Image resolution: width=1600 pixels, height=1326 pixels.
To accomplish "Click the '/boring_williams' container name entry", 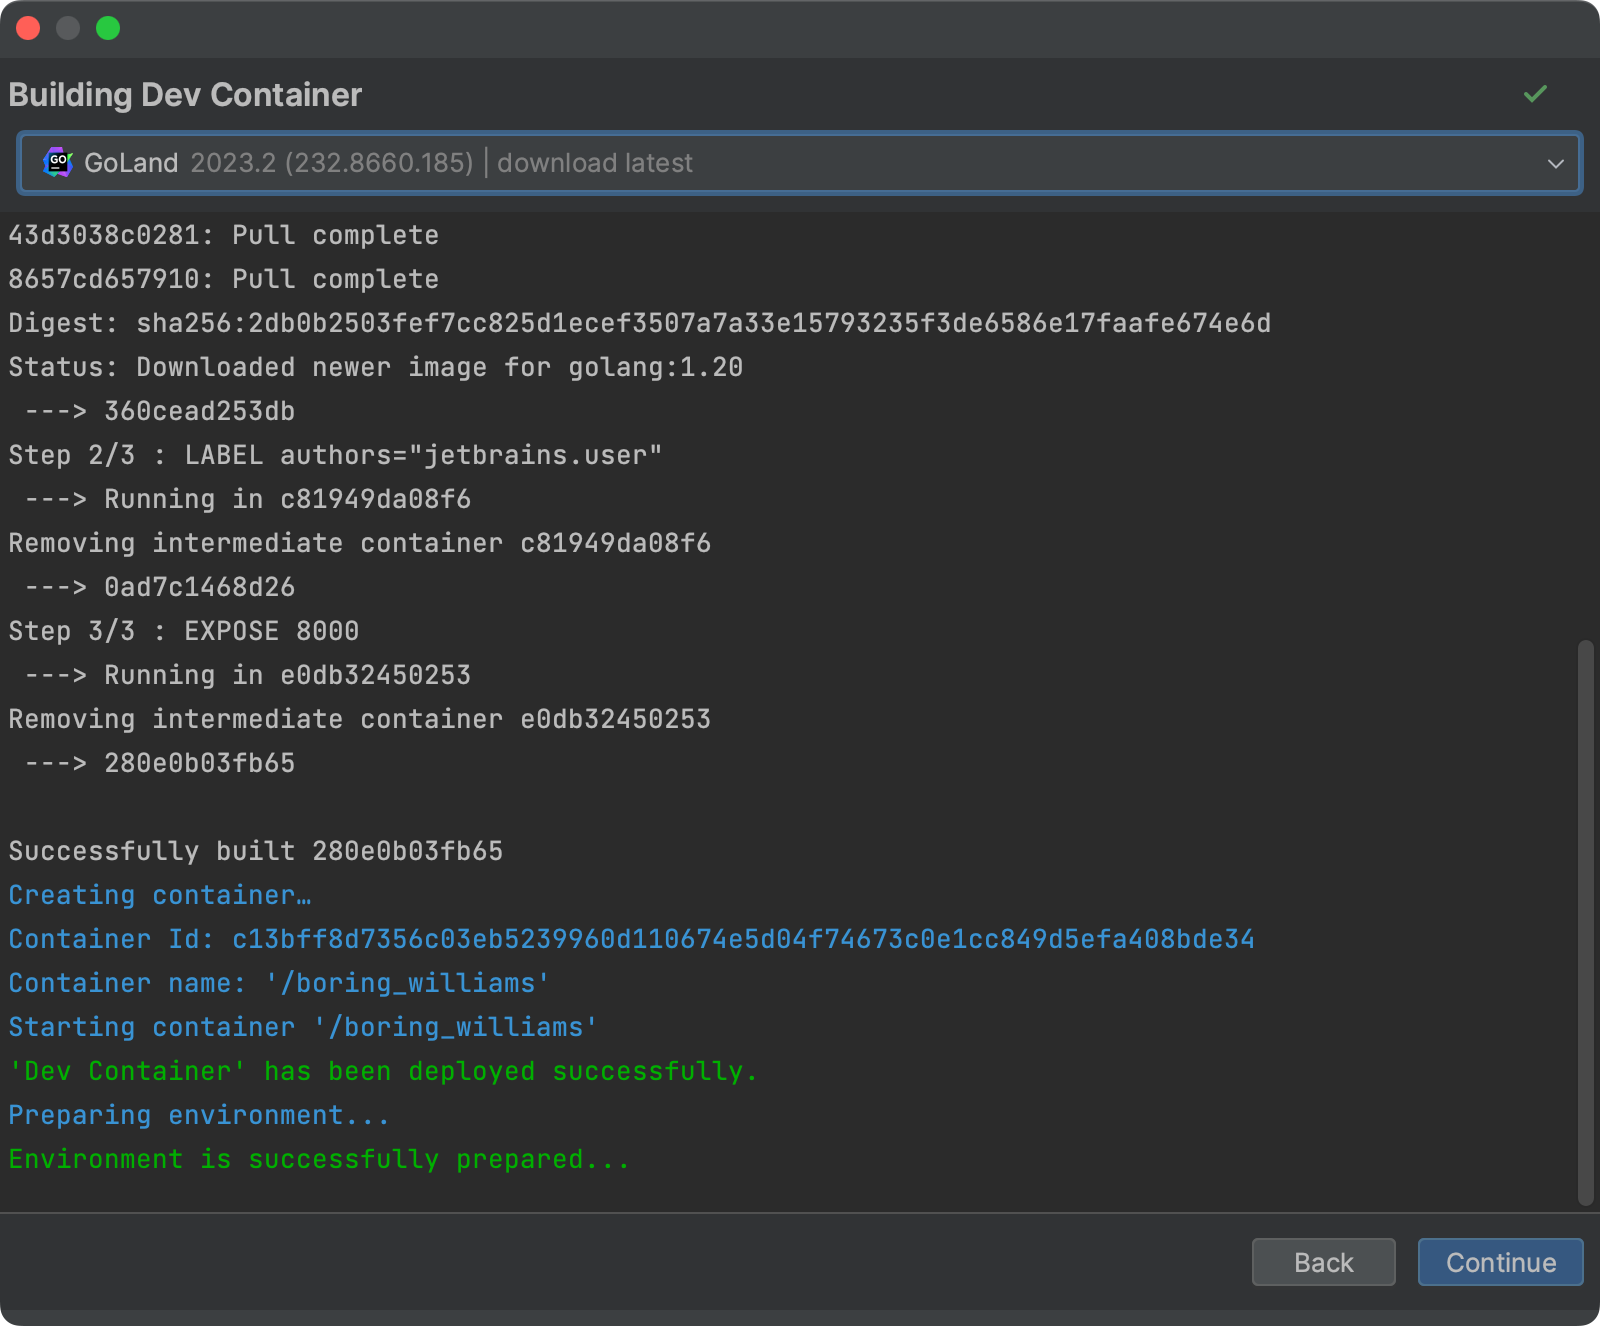I will [276, 982].
